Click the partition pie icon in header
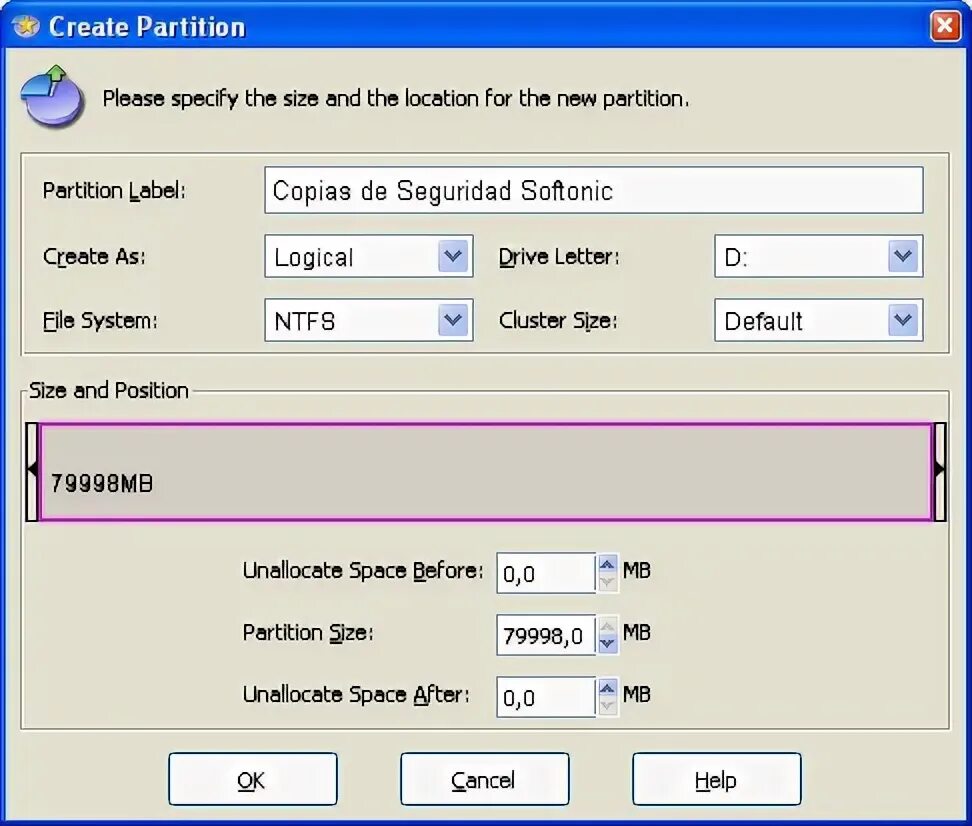The height and width of the screenshot is (826, 972). pyautogui.click(x=52, y=96)
